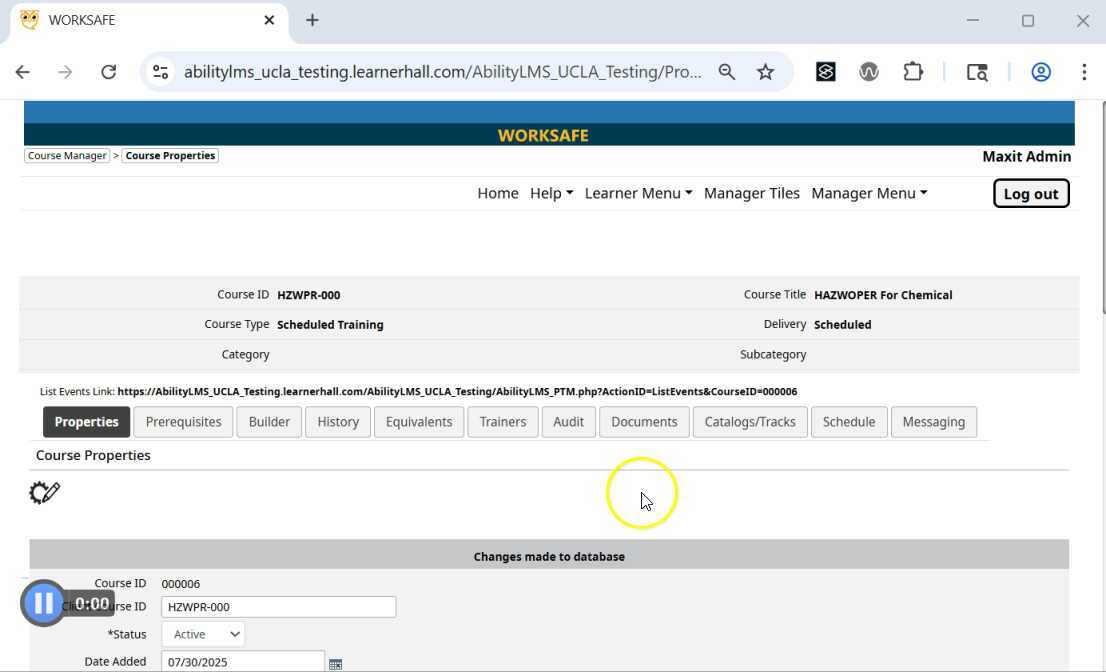View site information icon in address bar

pyautogui.click(x=160, y=72)
